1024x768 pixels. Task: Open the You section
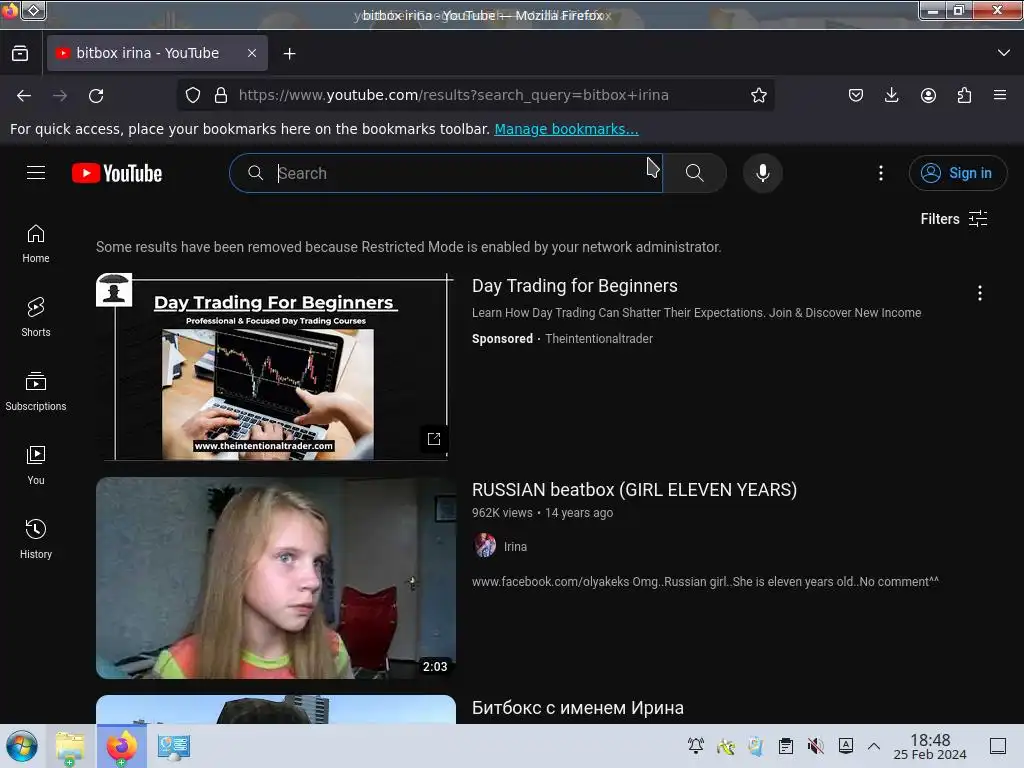tap(36, 465)
